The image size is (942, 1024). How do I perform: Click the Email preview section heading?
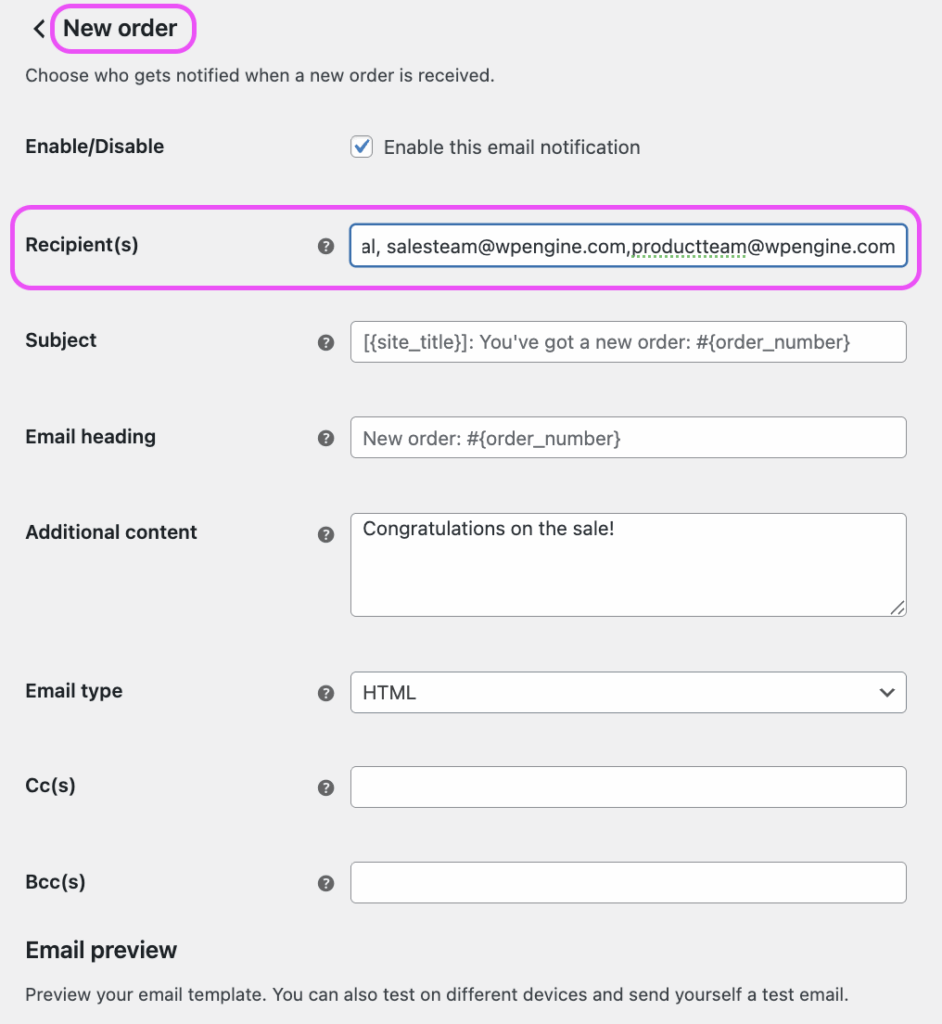click(101, 950)
